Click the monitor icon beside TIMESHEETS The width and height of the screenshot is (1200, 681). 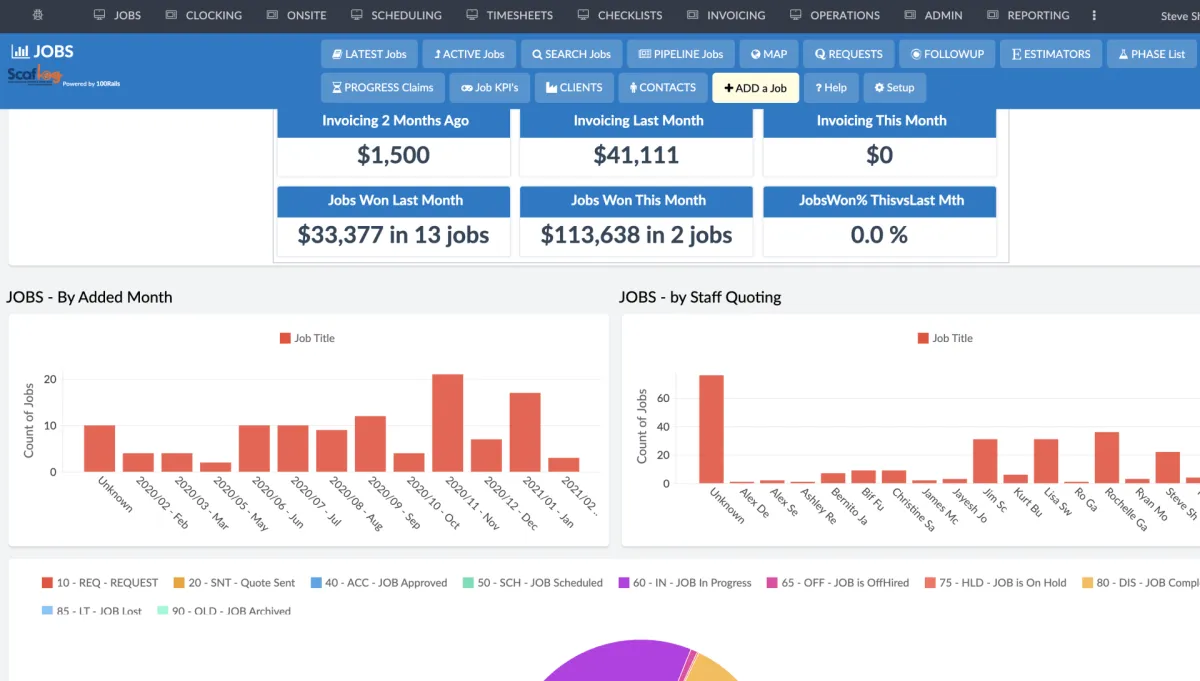(x=471, y=16)
